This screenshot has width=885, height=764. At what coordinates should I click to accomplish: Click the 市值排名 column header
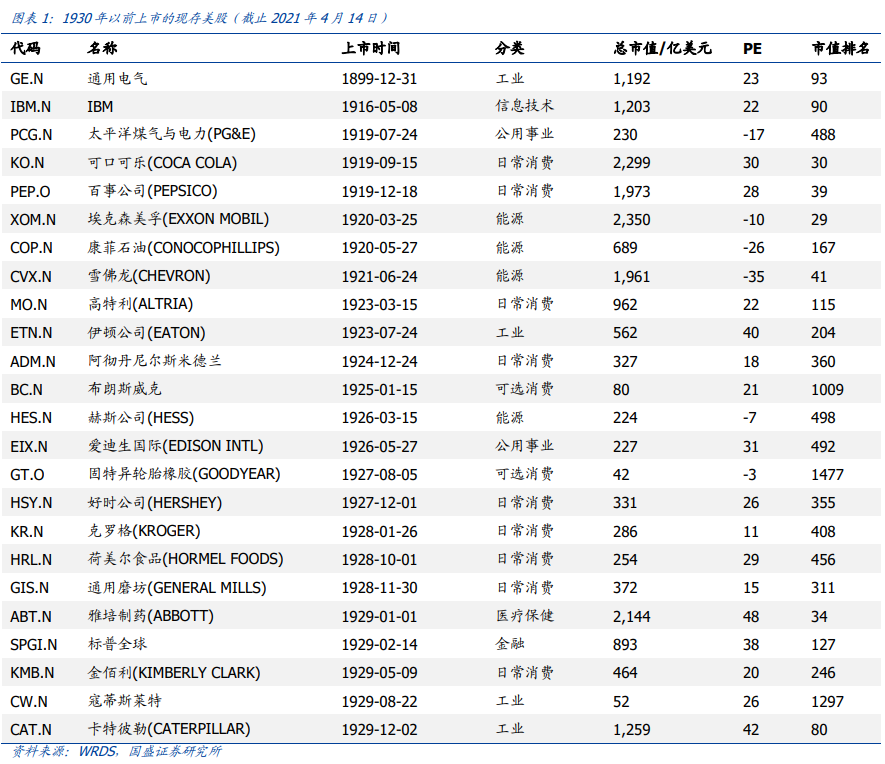[840, 48]
